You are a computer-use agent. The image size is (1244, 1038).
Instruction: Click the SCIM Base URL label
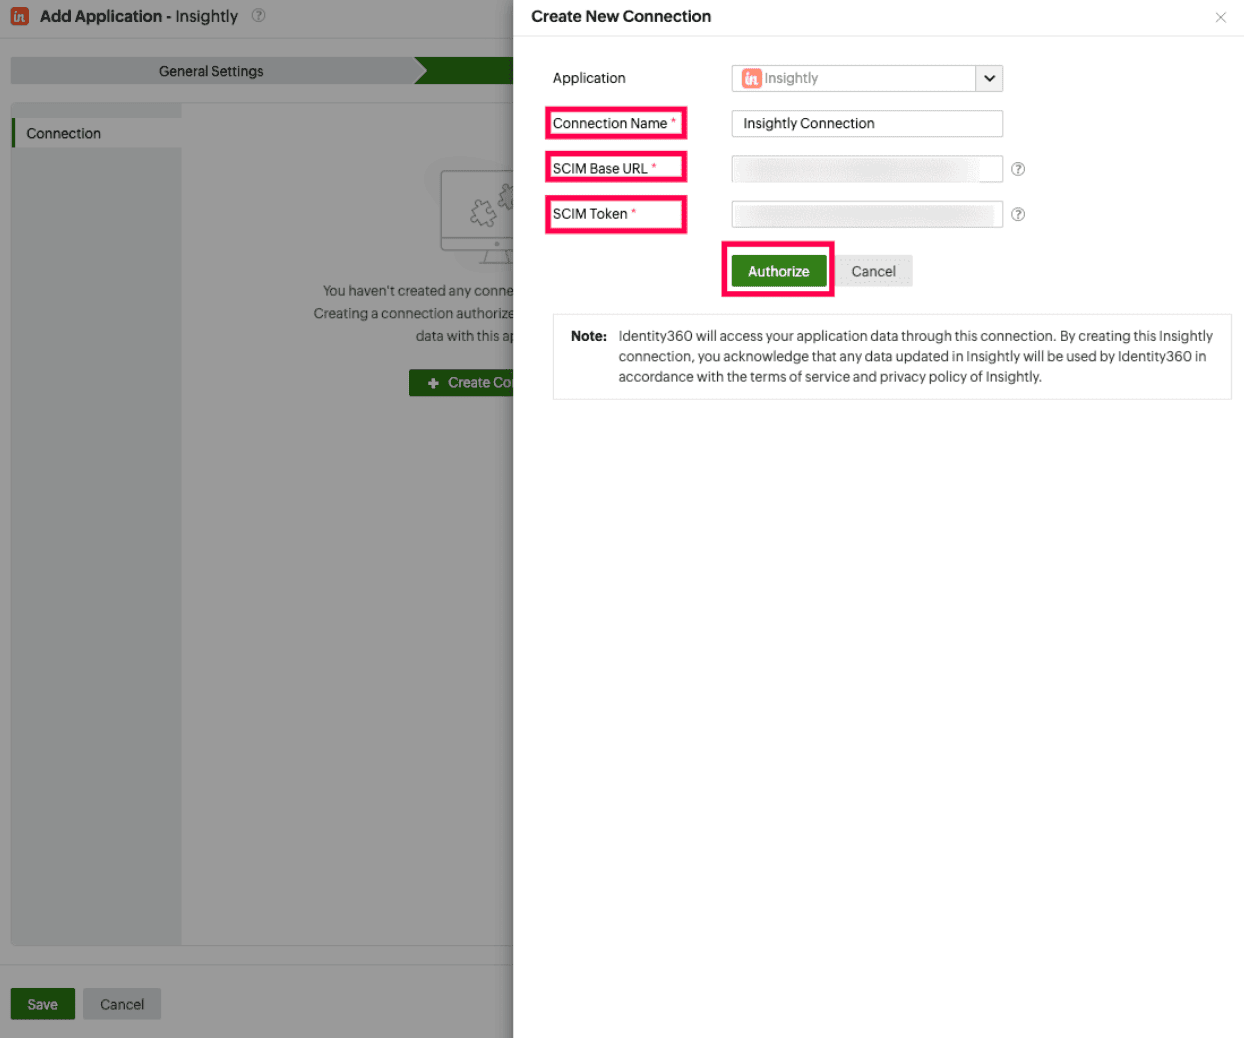tap(600, 168)
